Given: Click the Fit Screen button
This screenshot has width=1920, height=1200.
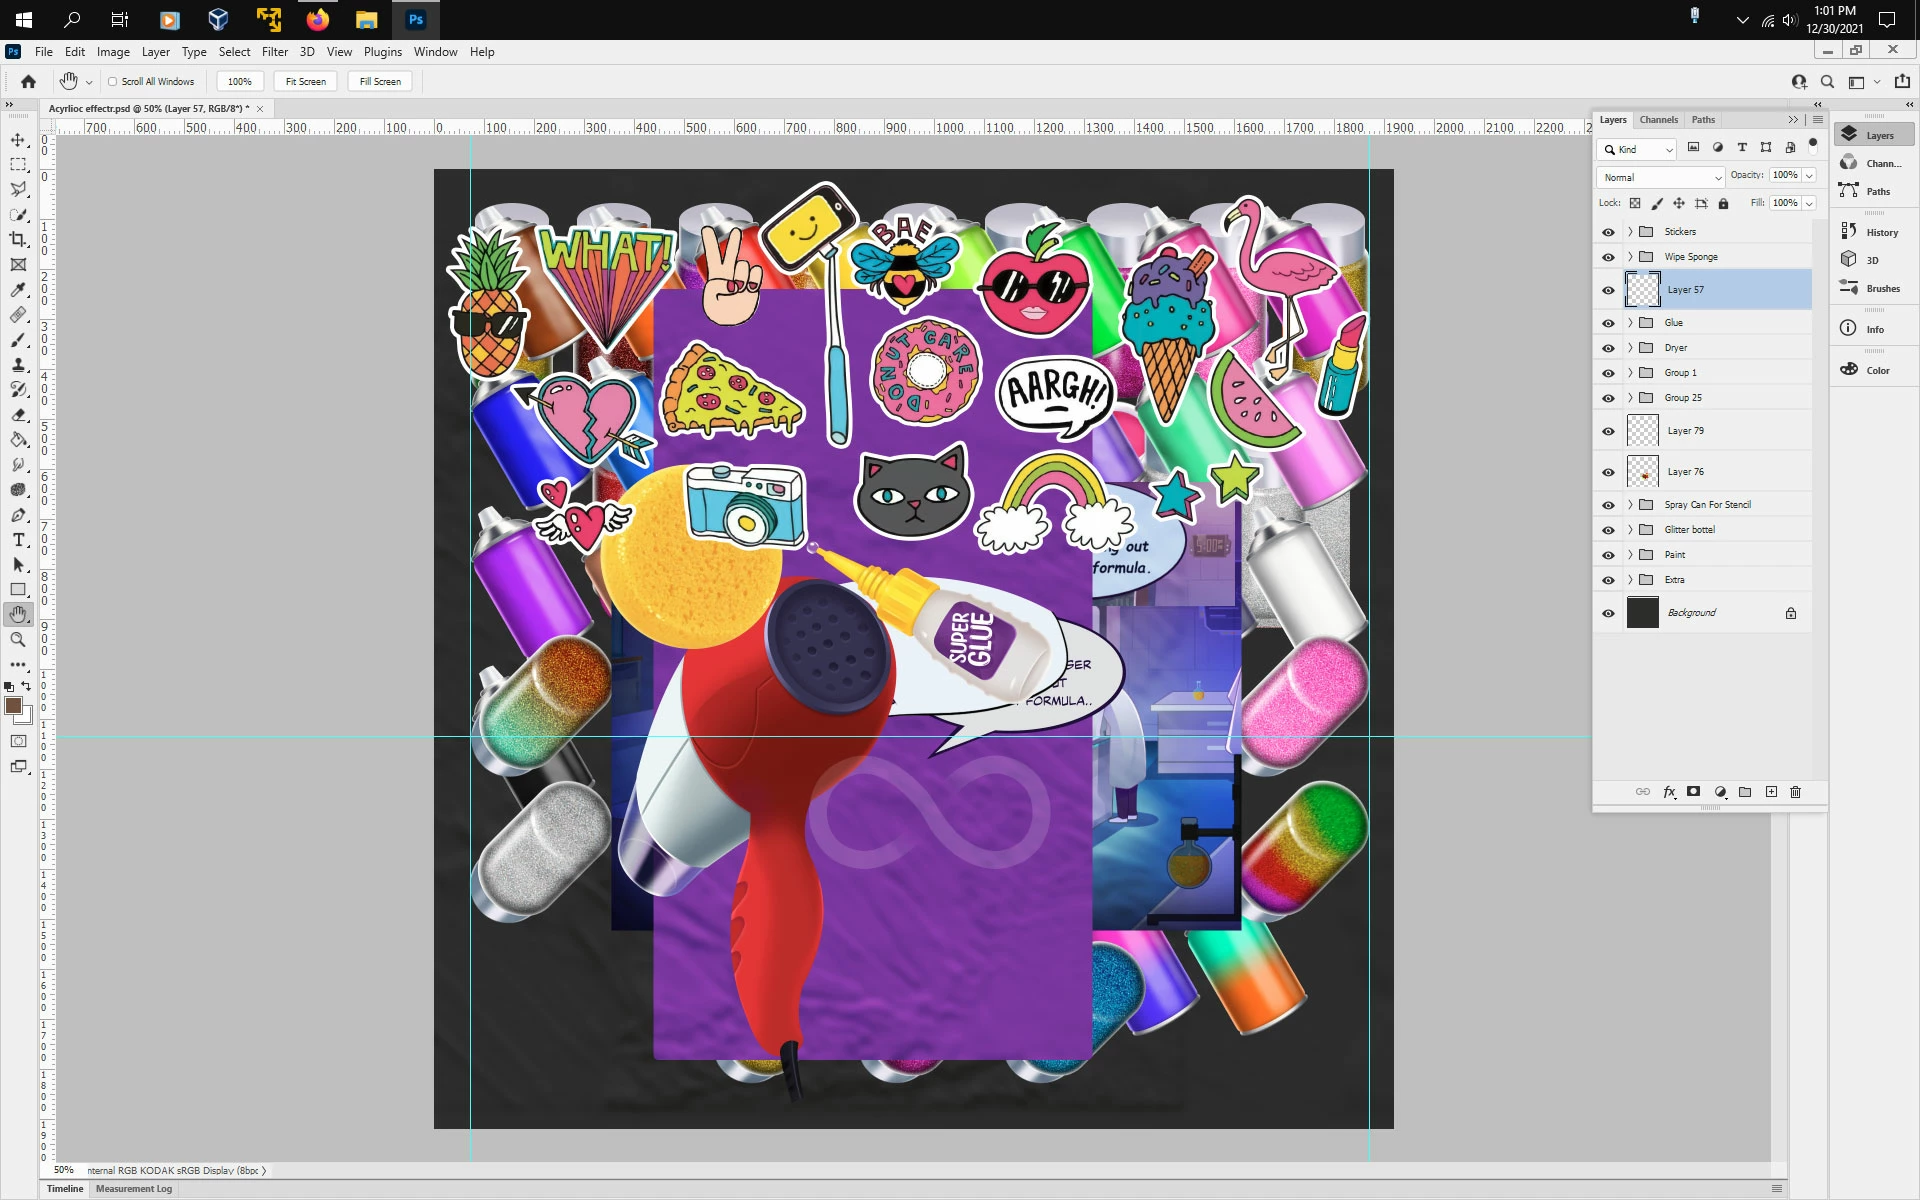Looking at the screenshot, I should [x=305, y=82].
